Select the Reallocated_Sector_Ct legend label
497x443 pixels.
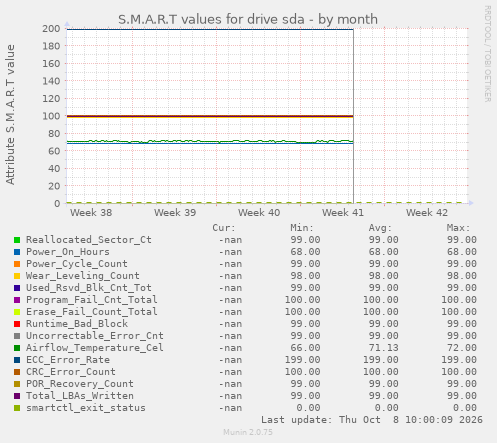tap(89, 240)
